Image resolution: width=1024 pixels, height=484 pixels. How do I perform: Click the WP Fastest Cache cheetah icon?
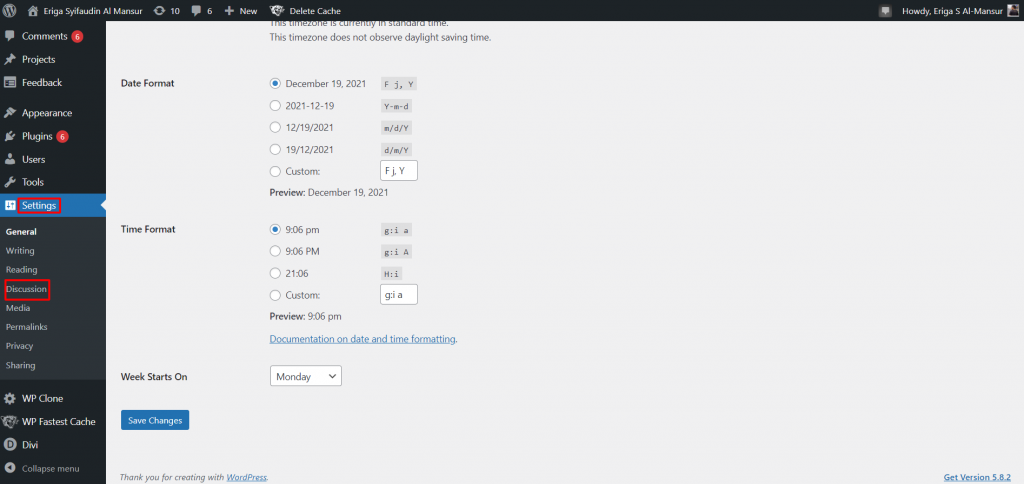10,421
